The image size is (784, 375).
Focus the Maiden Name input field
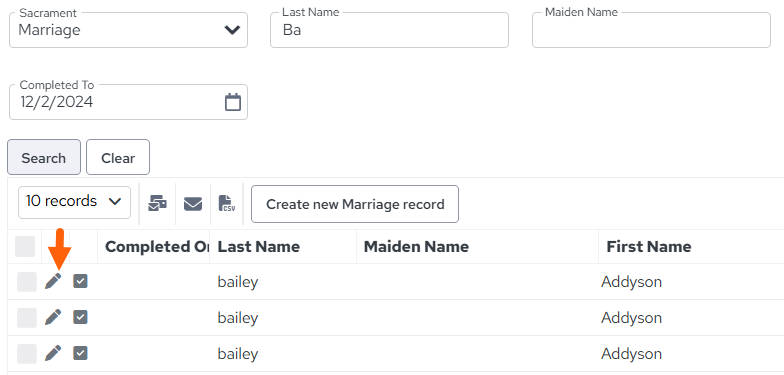pyautogui.click(x=651, y=30)
